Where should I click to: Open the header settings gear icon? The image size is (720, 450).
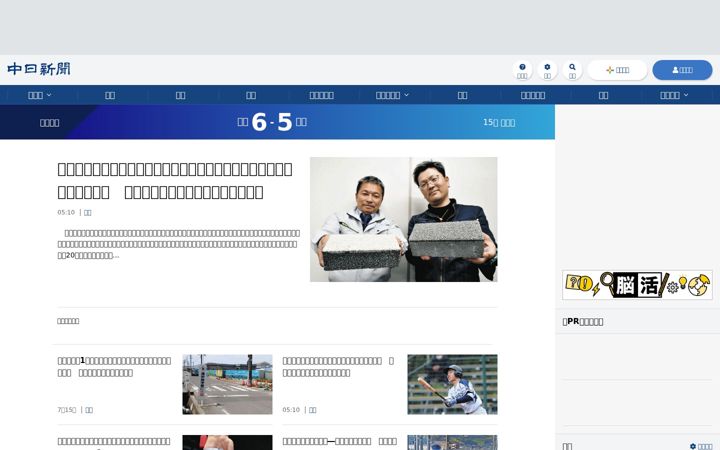[x=547, y=70]
